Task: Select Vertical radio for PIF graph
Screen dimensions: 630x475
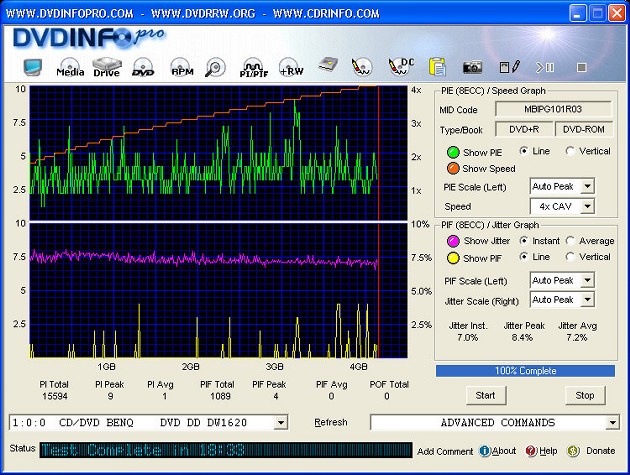Action: [570, 256]
